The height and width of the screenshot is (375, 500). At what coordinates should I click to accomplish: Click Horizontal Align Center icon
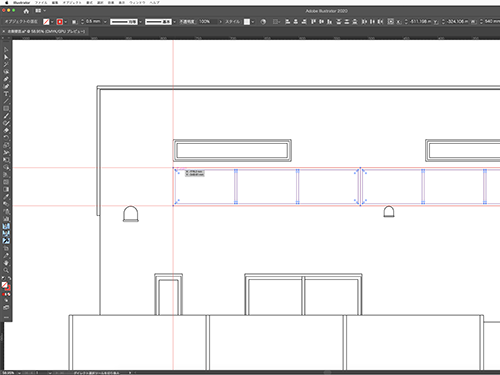pyautogui.click(x=296, y=22)
